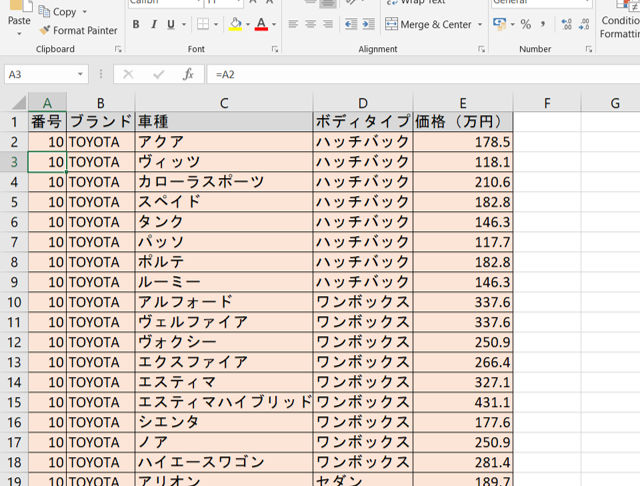Screen dimensions: 640x486
Task: Toggle underline formatting
Action: [x=171, y=24]
